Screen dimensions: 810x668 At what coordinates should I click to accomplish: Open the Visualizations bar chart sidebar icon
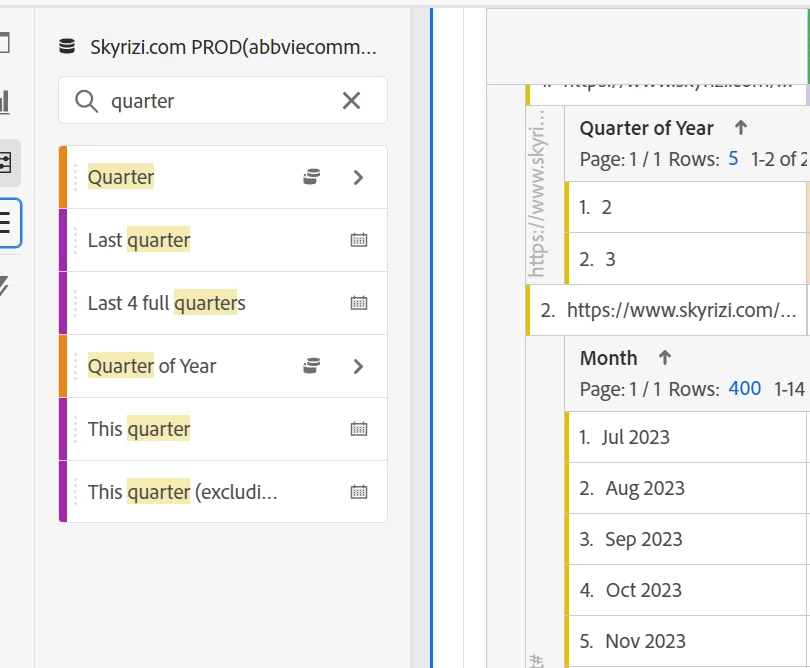pyautogui.click(x=5, y=101)
